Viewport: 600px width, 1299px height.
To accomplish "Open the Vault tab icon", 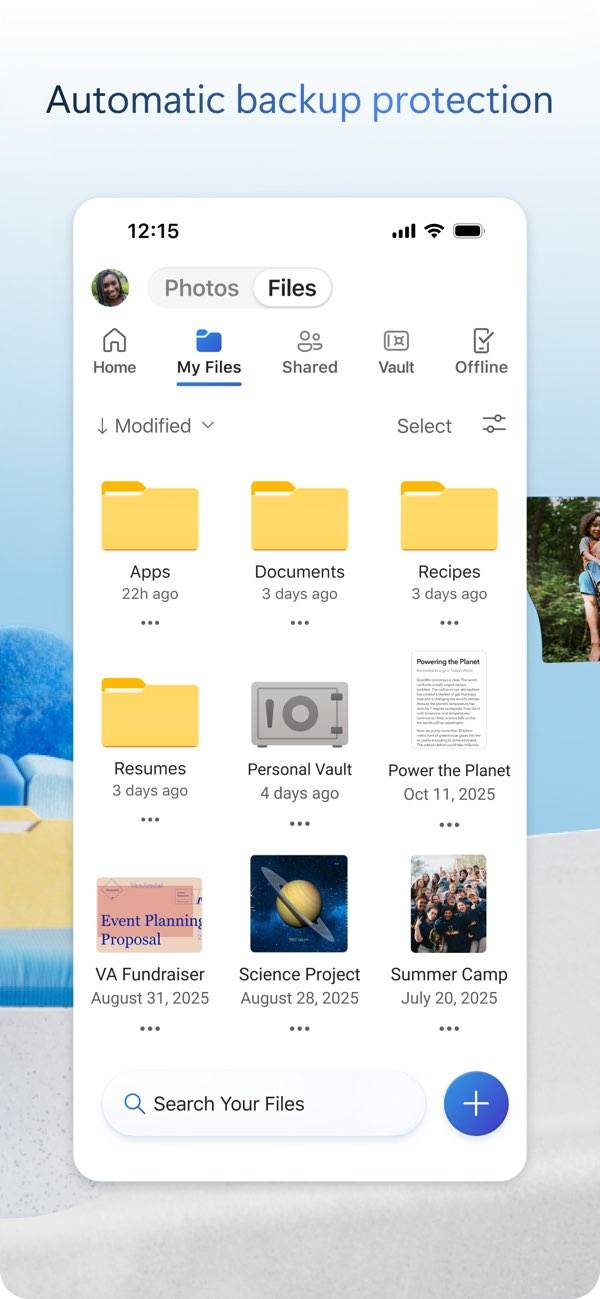I will (396, 342).
